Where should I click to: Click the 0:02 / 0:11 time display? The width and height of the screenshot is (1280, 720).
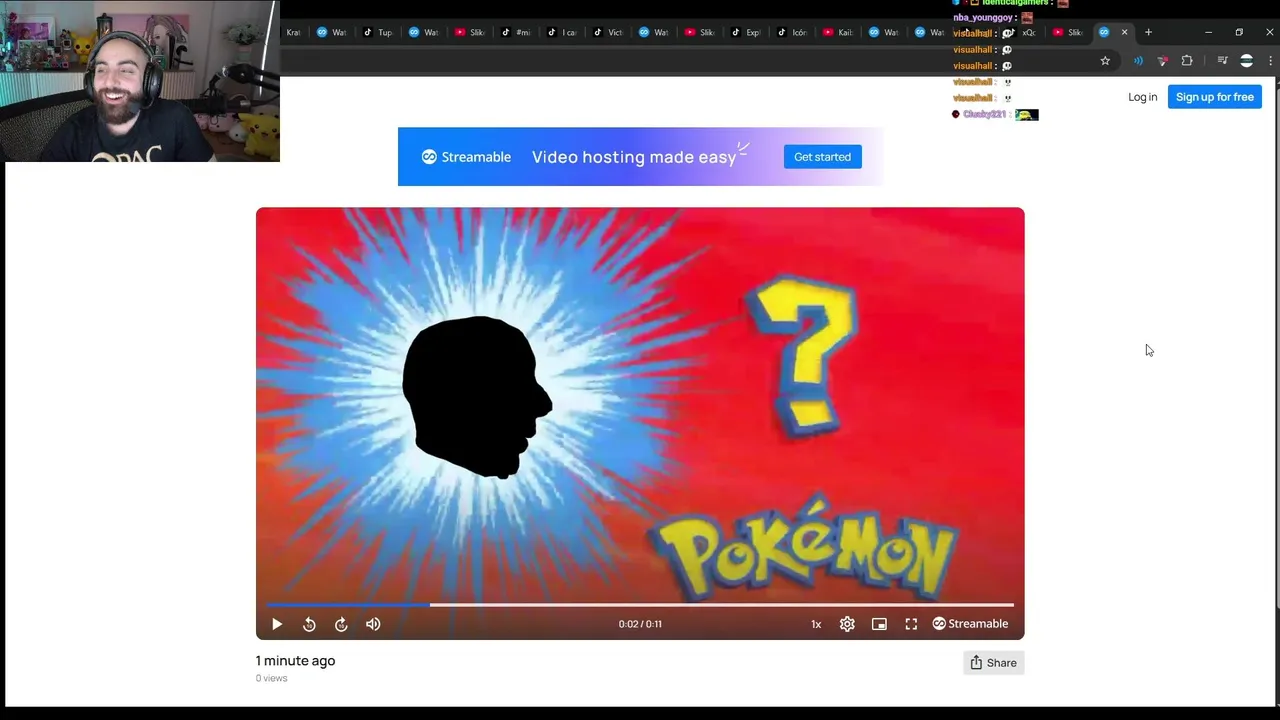(640, 624)
